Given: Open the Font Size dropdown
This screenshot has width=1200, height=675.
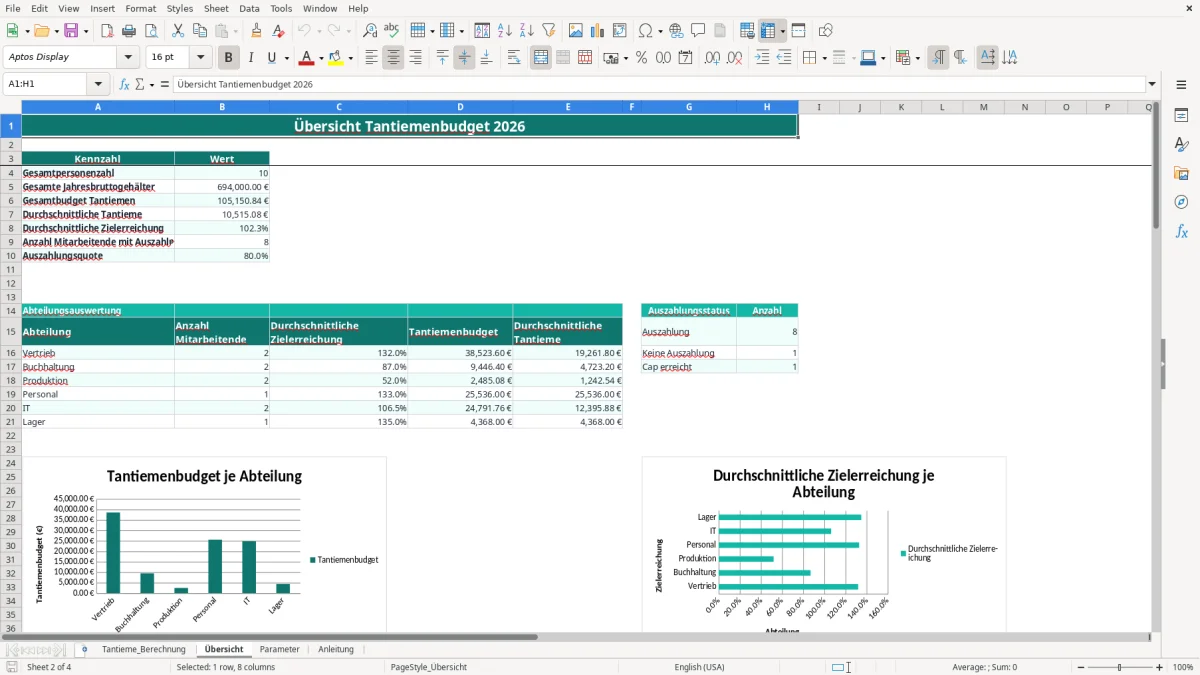Looking at the screenshot, I should [x=201, y=58].
